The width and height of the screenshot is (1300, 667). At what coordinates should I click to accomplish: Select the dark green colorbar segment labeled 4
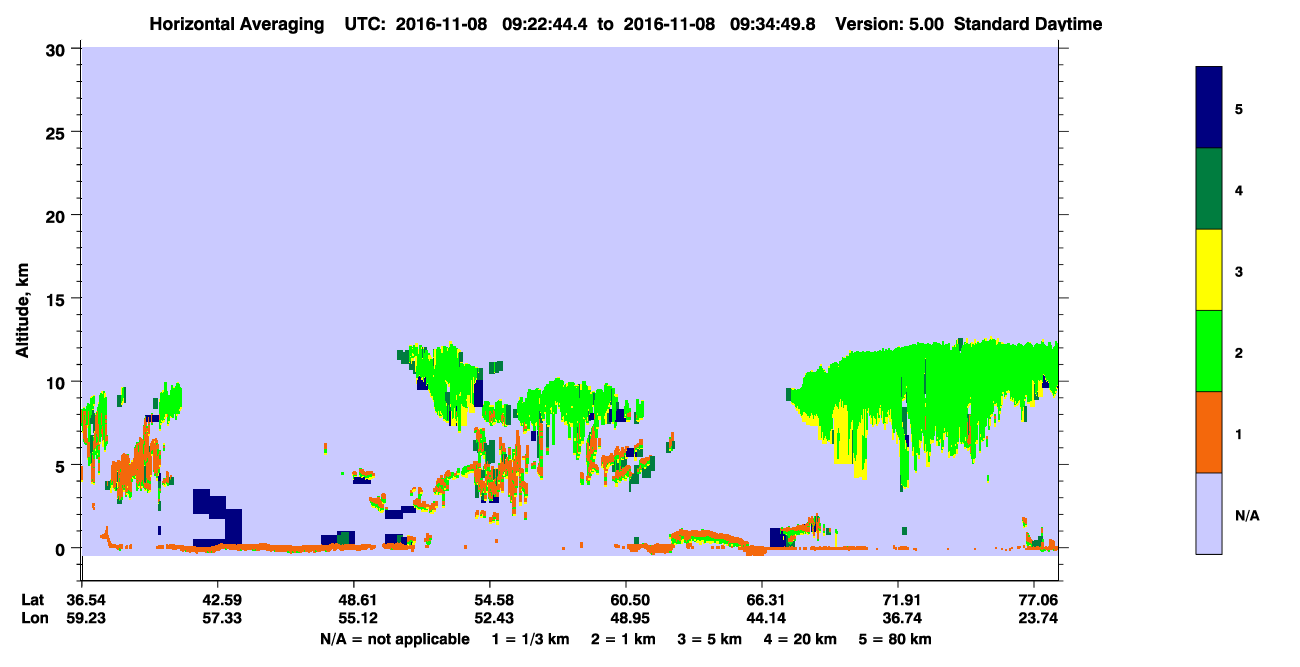coord(1209,189)
